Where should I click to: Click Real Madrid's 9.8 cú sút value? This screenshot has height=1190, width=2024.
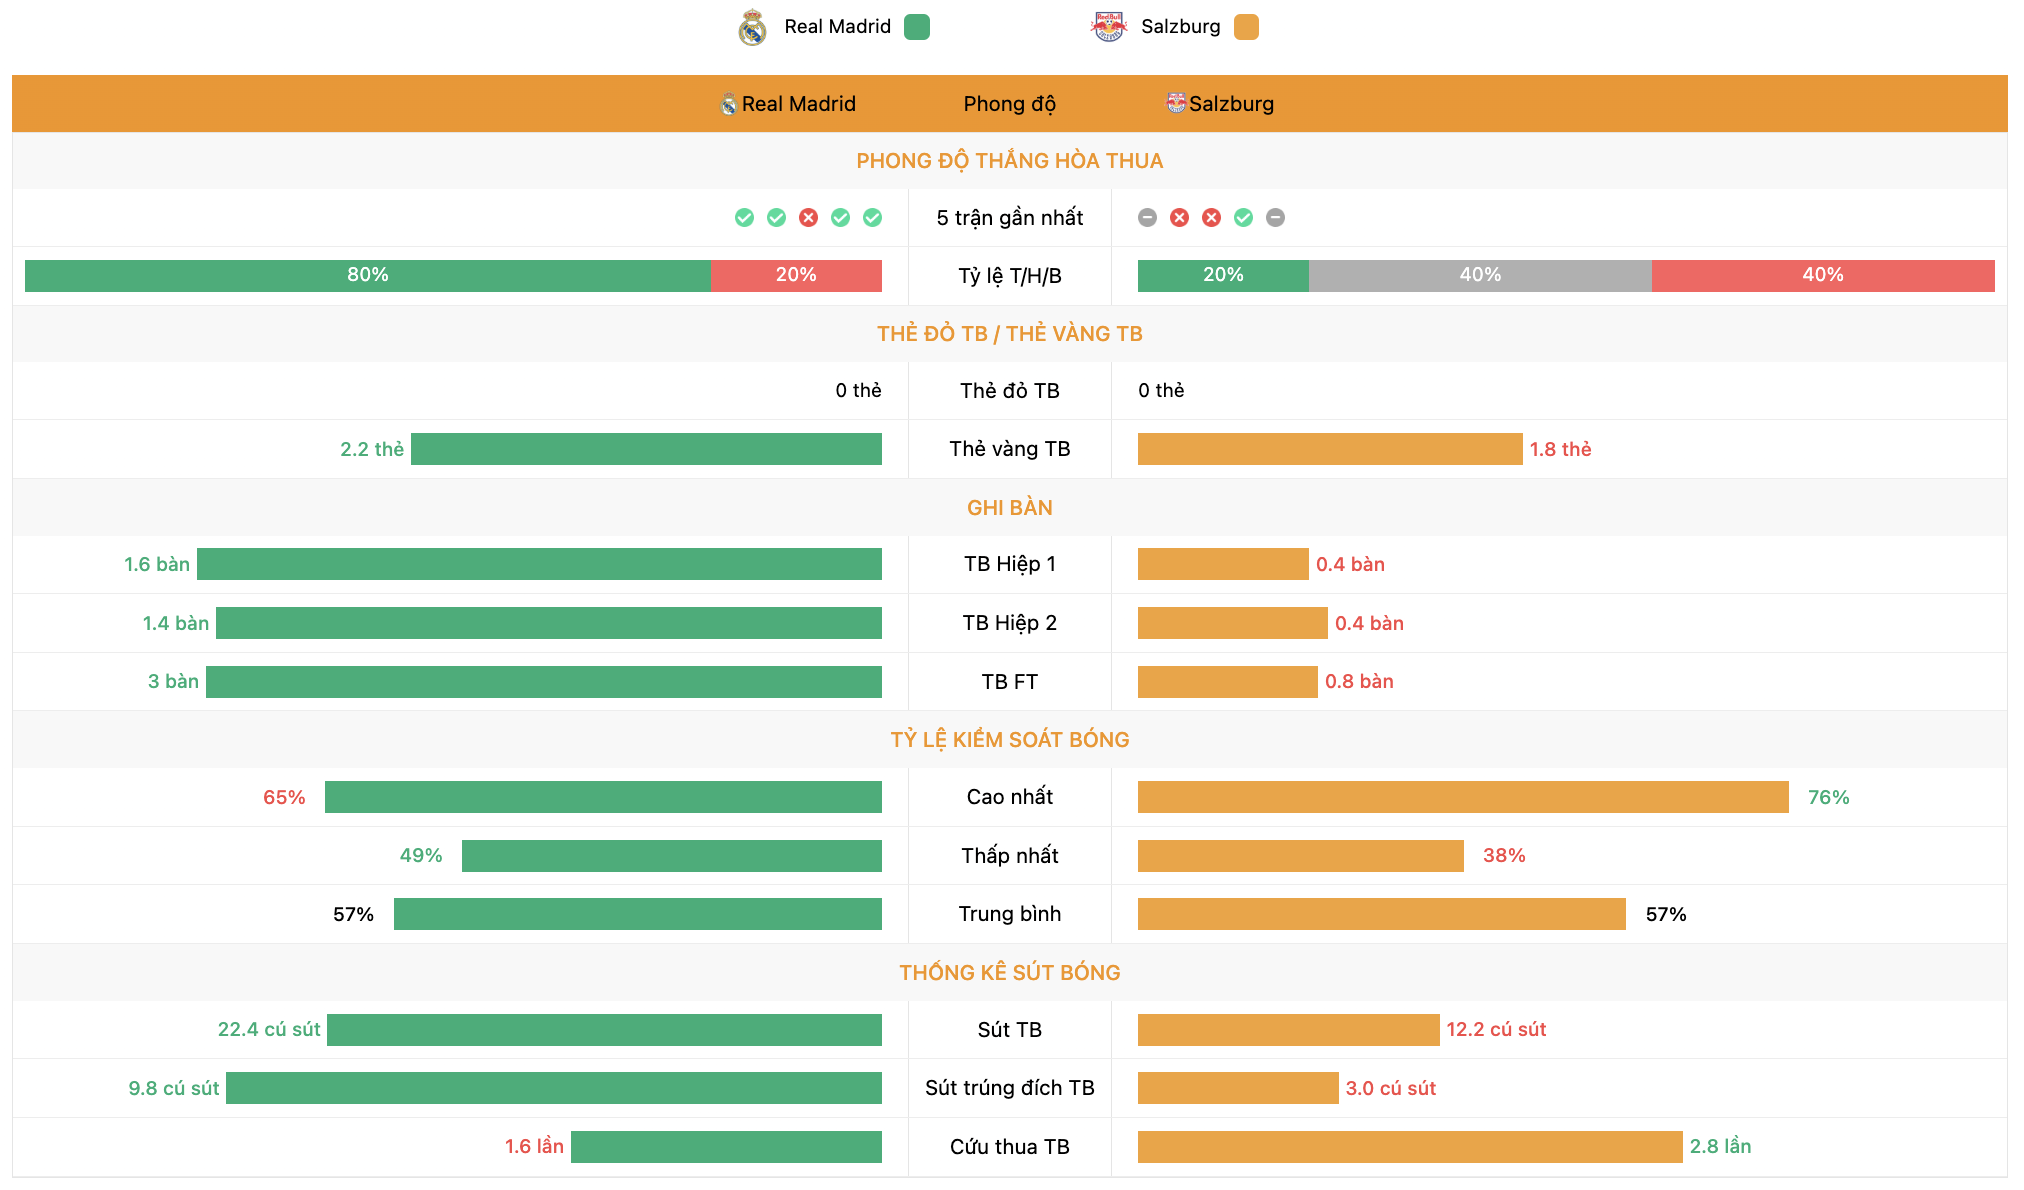tap(174, 1089)
